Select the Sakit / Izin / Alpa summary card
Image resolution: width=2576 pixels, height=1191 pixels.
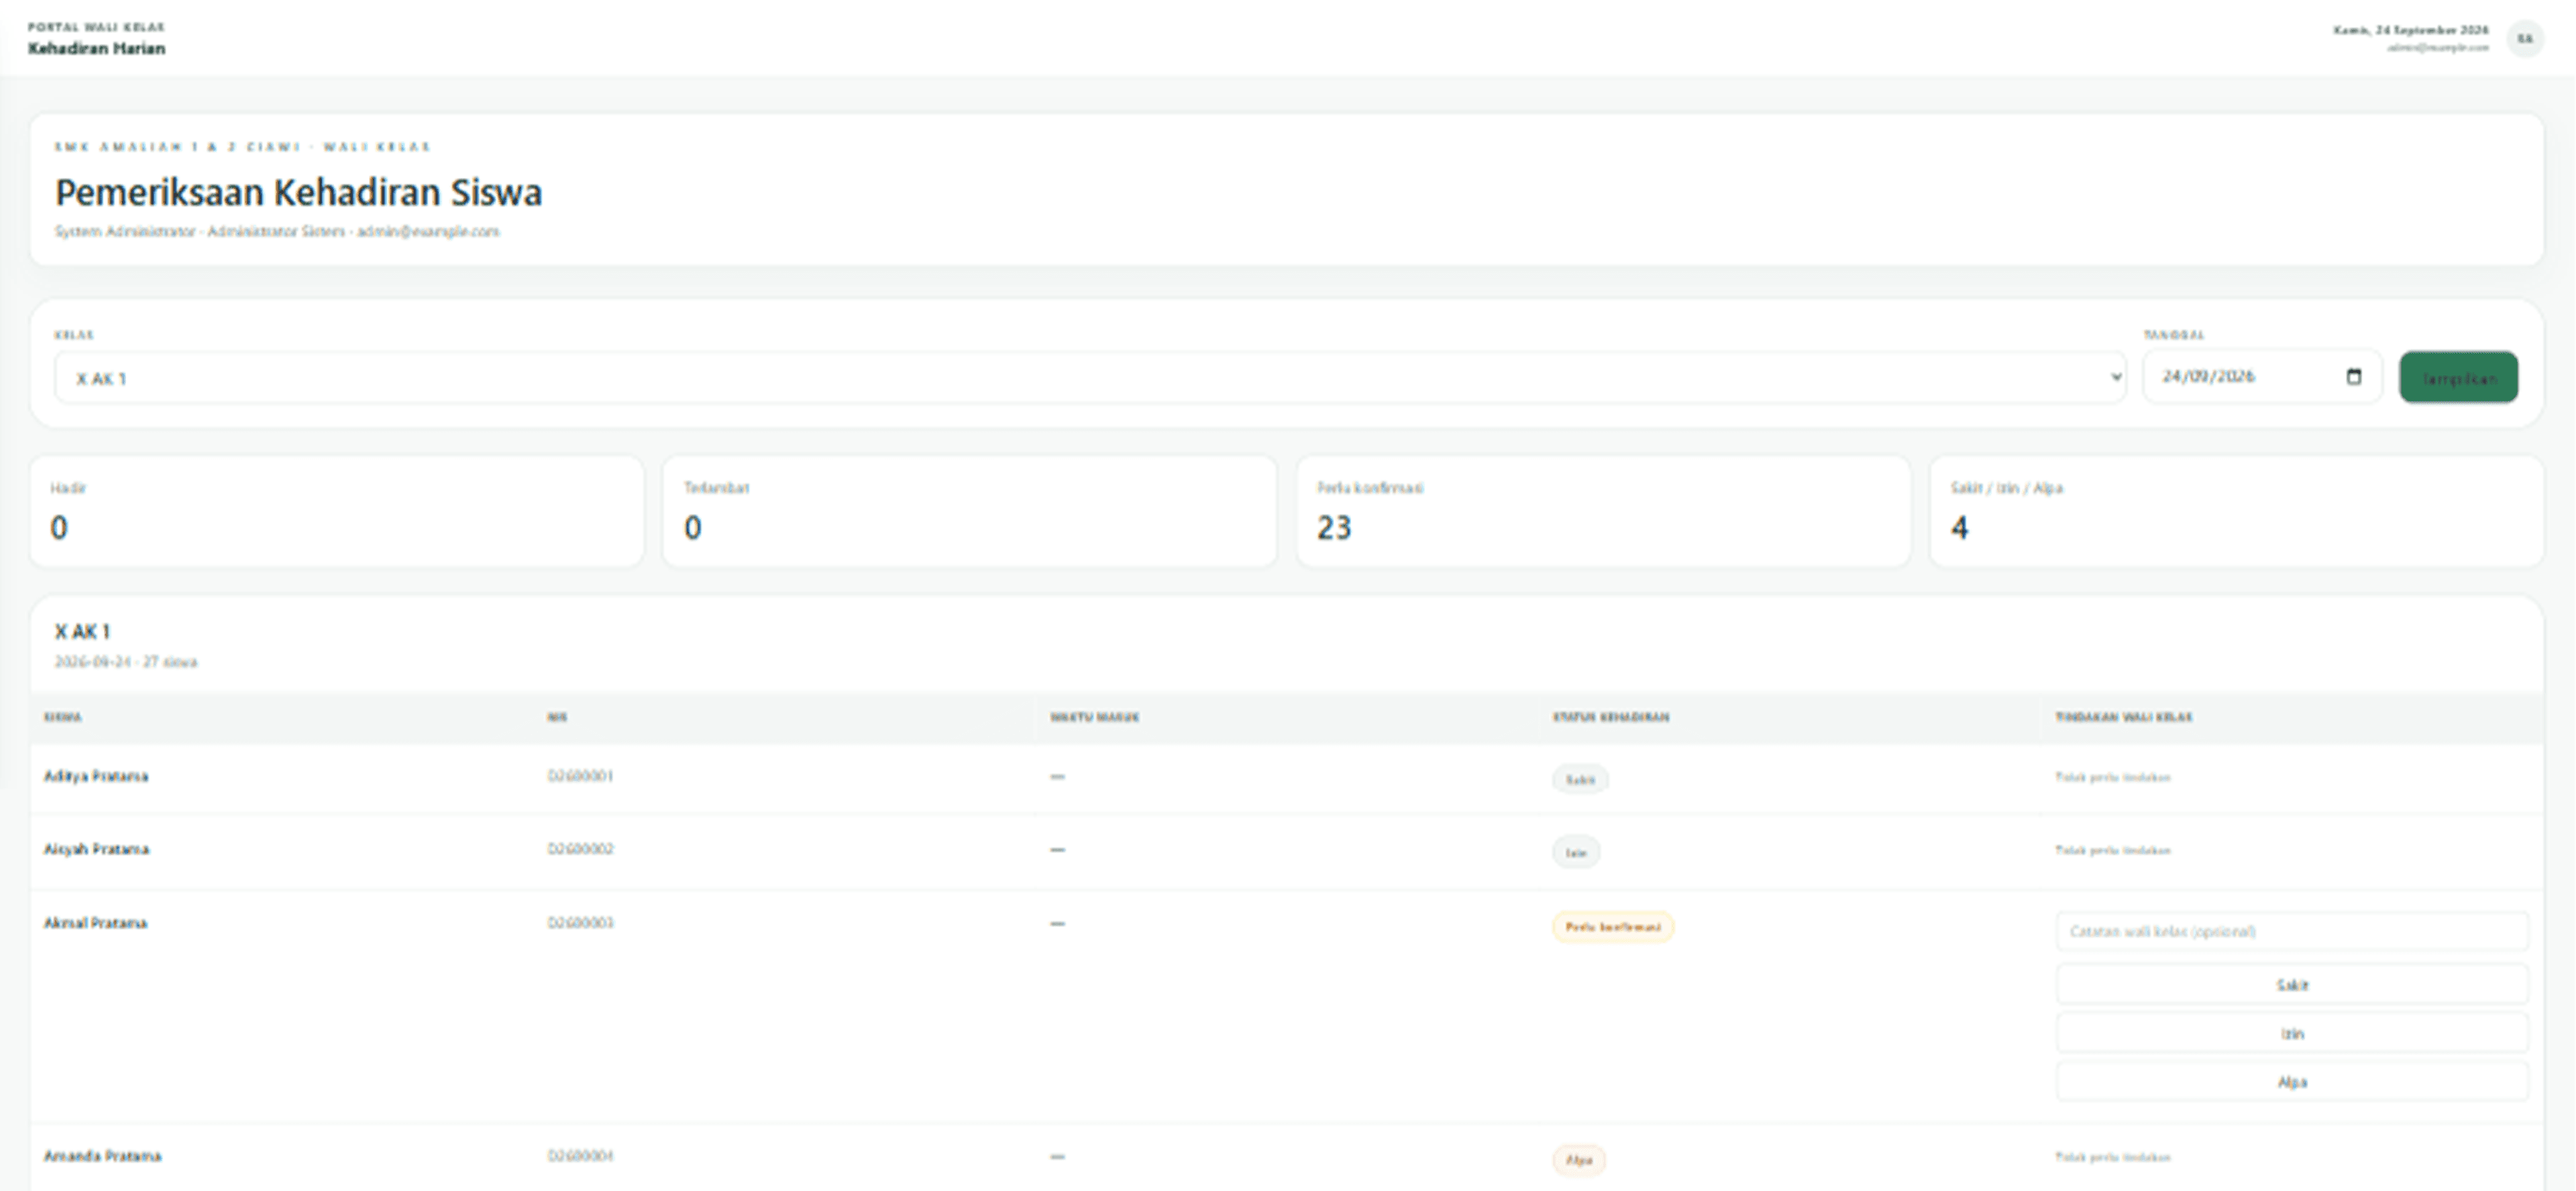tap(2237, 512)
